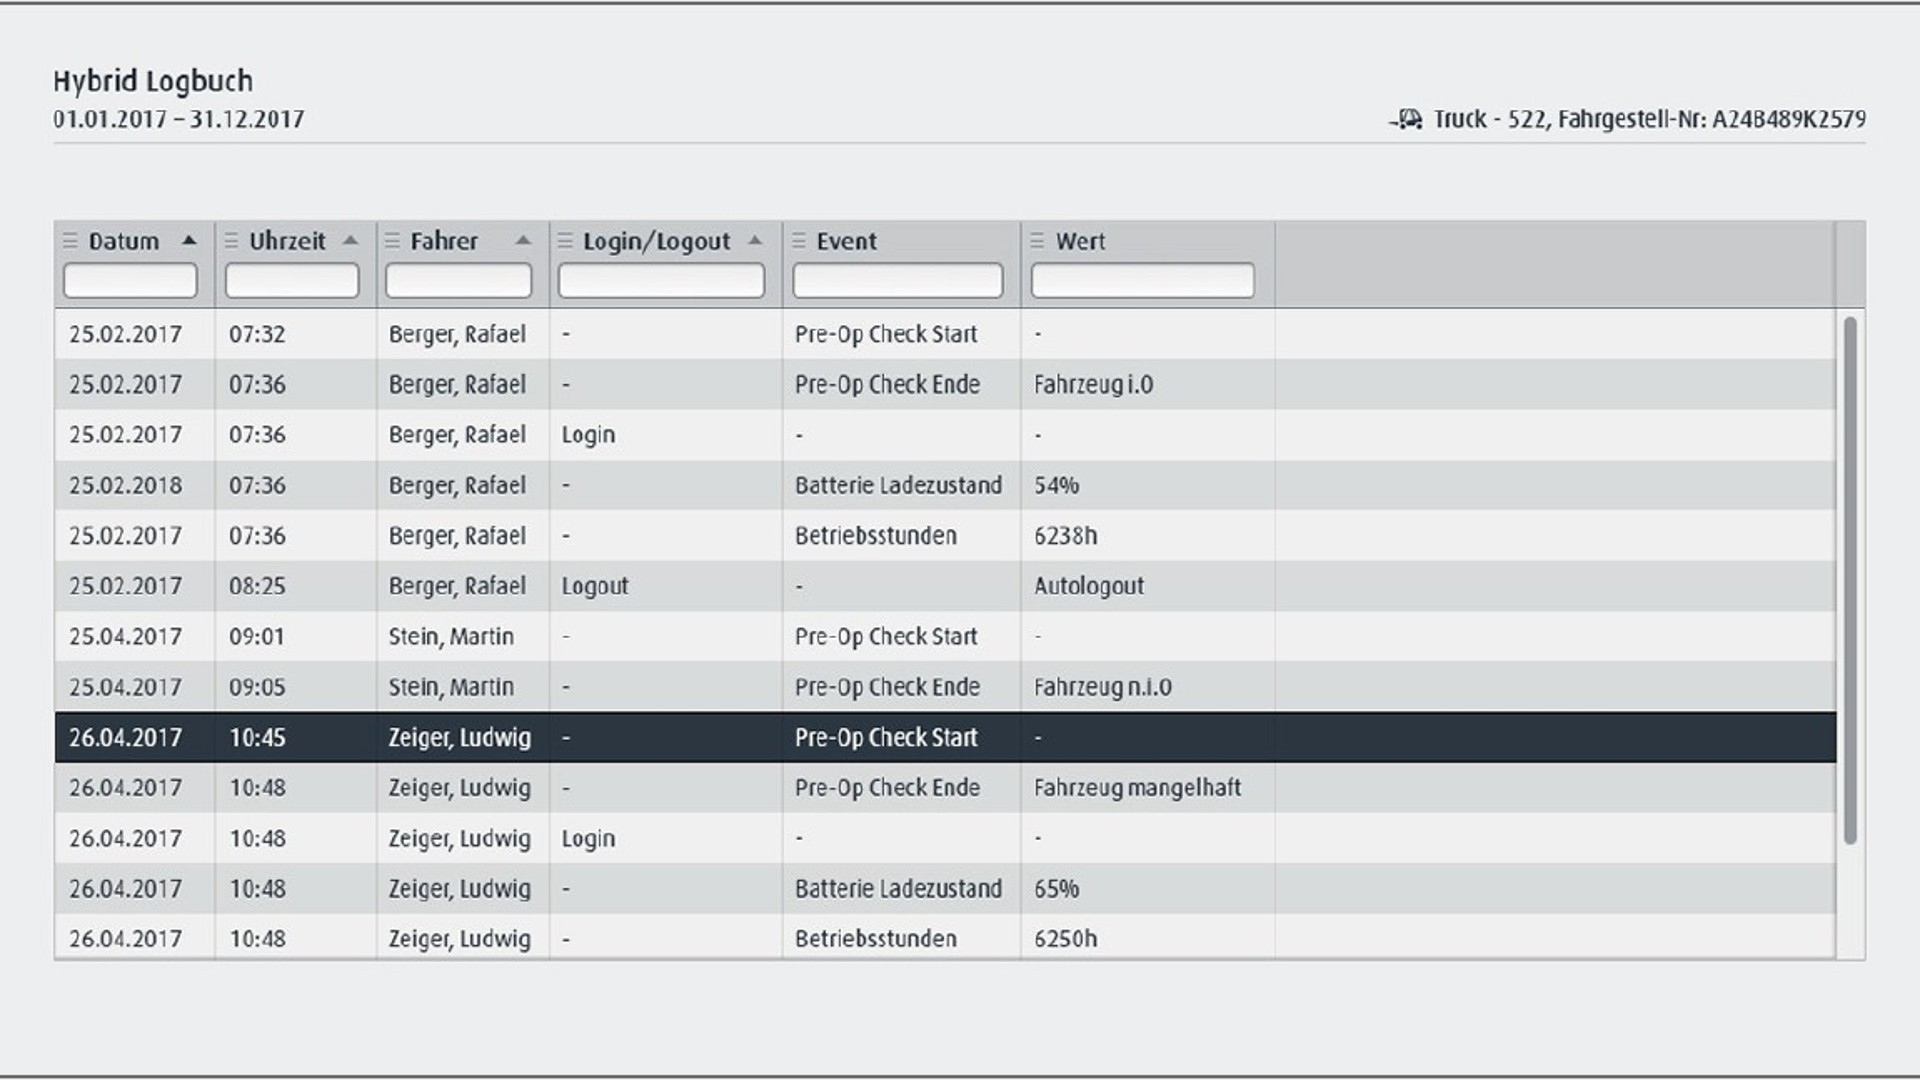Click the Event filter input box

(897, 281)
